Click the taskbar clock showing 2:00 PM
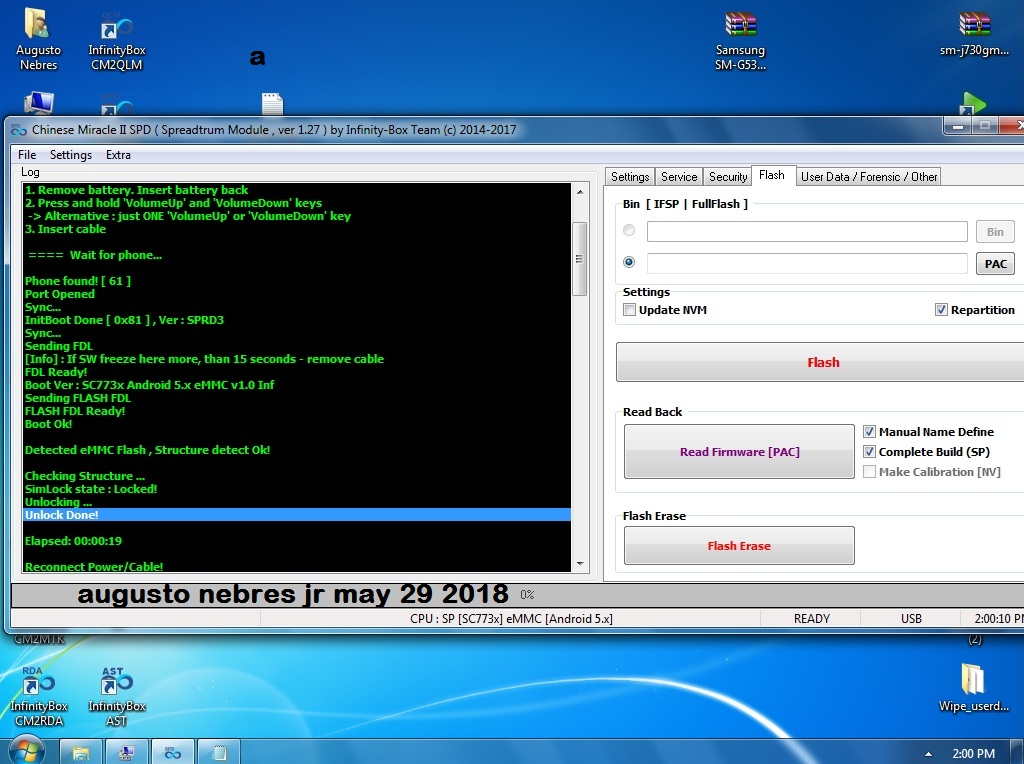1024x764 pixels. (x=973, y=754)
